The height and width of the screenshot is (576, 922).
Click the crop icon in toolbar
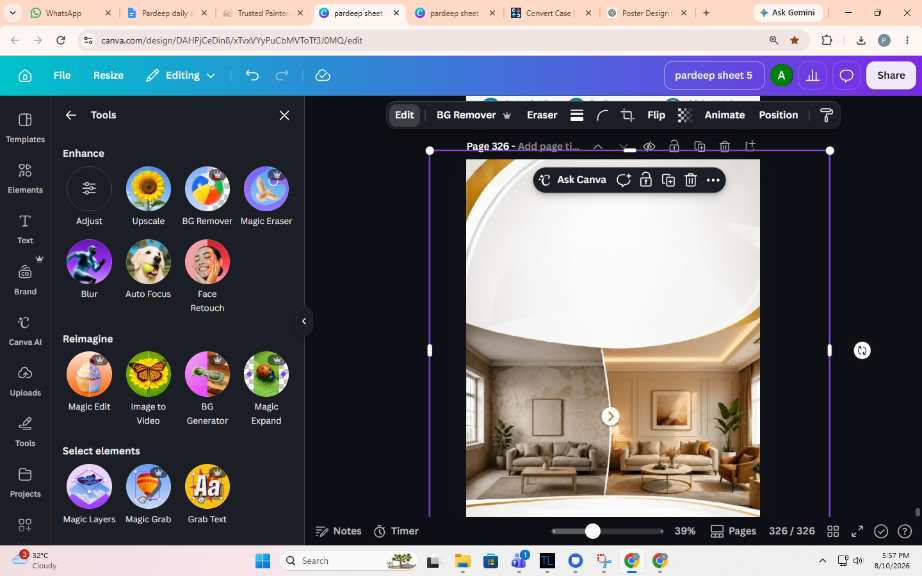(x=627, y=115)
